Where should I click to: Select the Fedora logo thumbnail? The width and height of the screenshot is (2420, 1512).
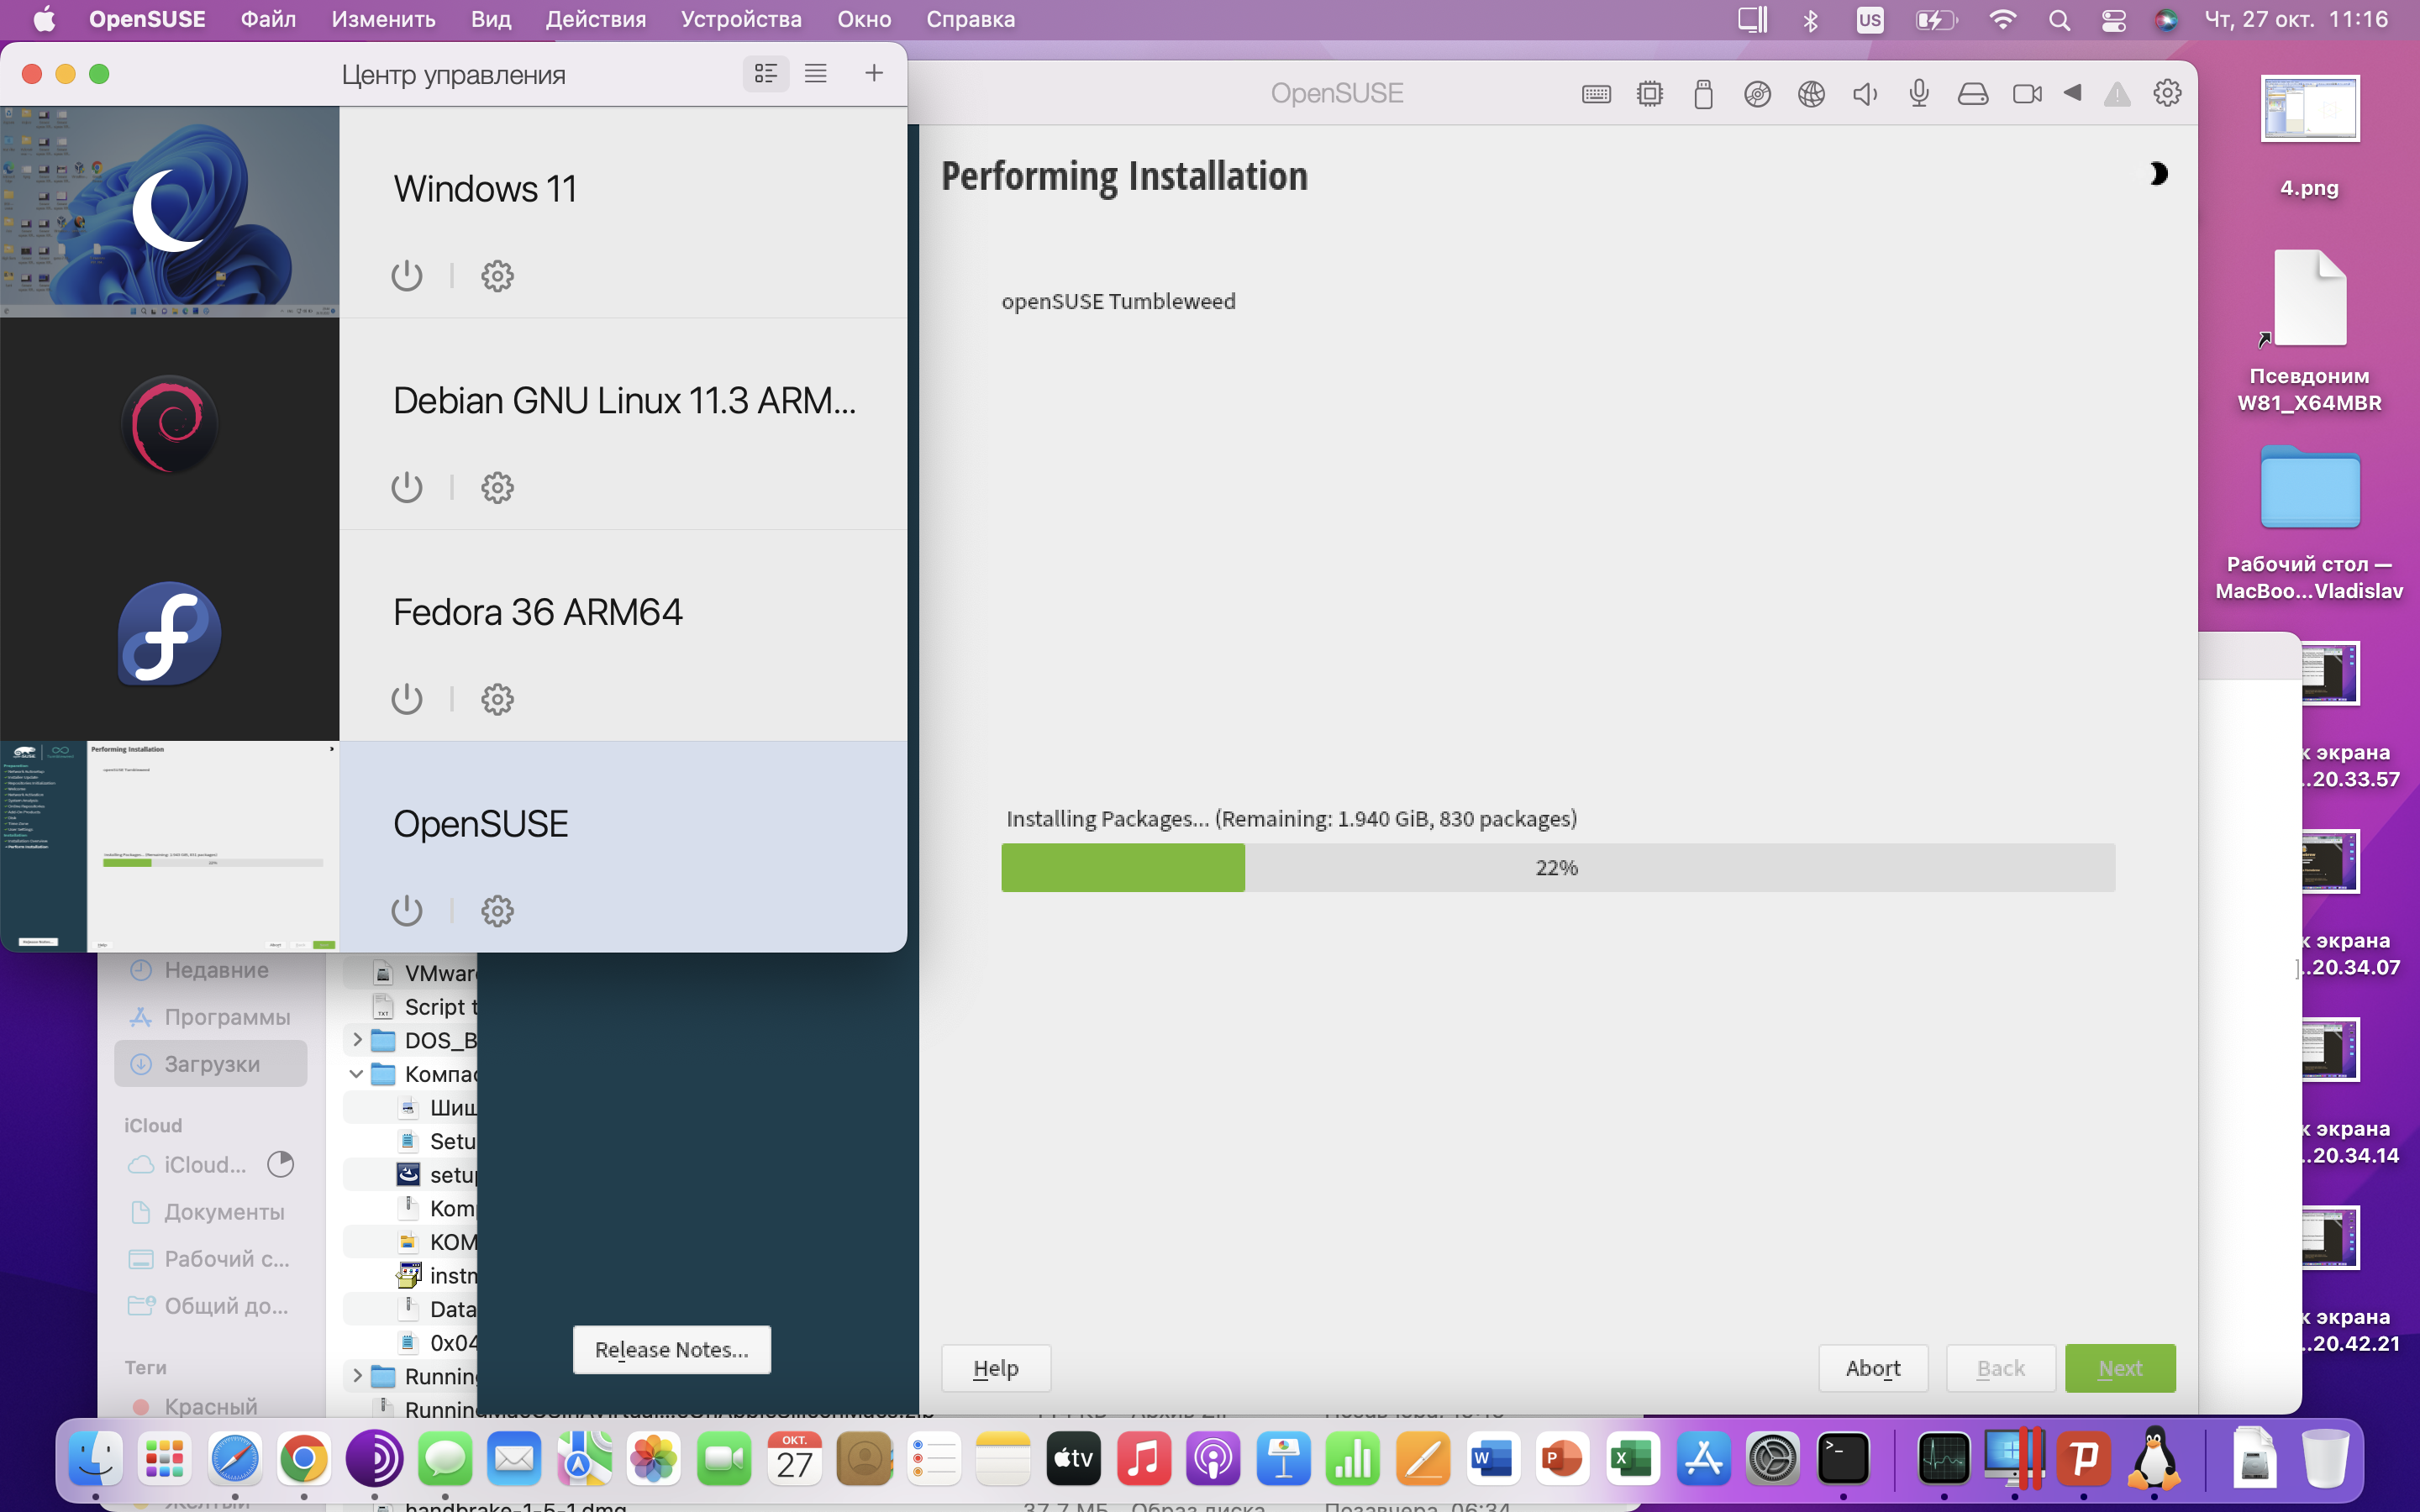pos(170,634)
